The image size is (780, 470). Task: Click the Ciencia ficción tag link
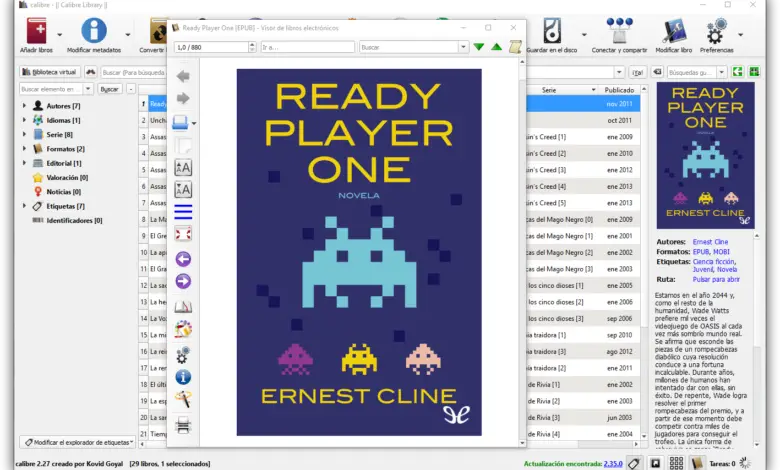coord(713,262)
